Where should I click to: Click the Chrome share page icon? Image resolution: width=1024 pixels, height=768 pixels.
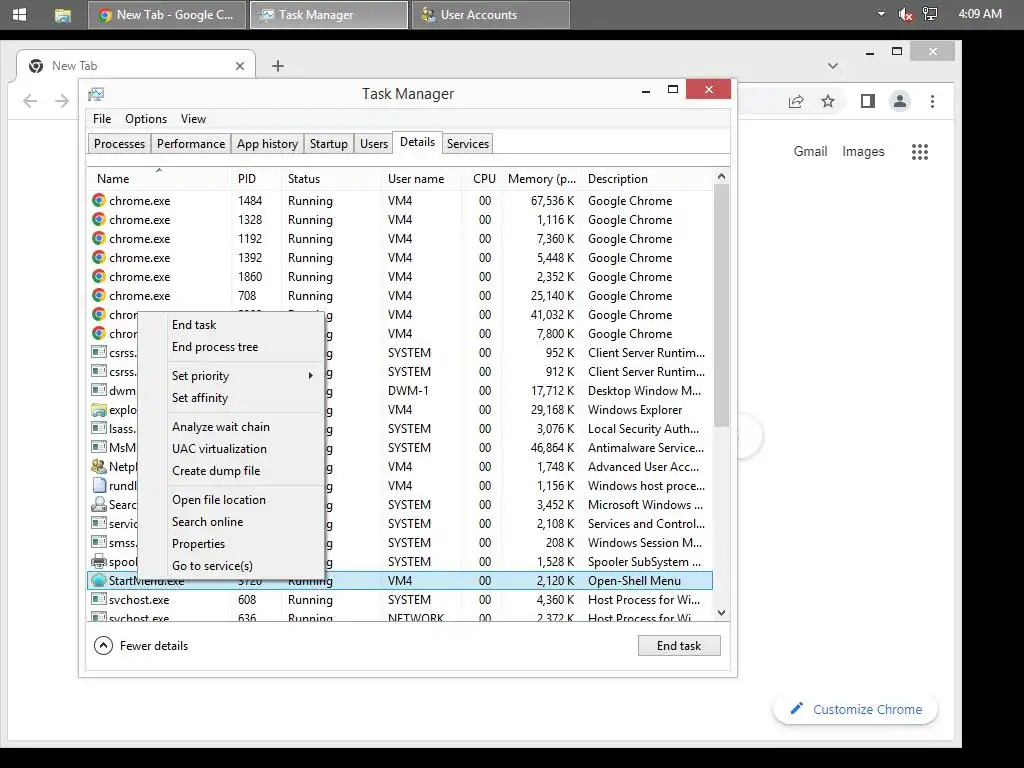(795, 101)
